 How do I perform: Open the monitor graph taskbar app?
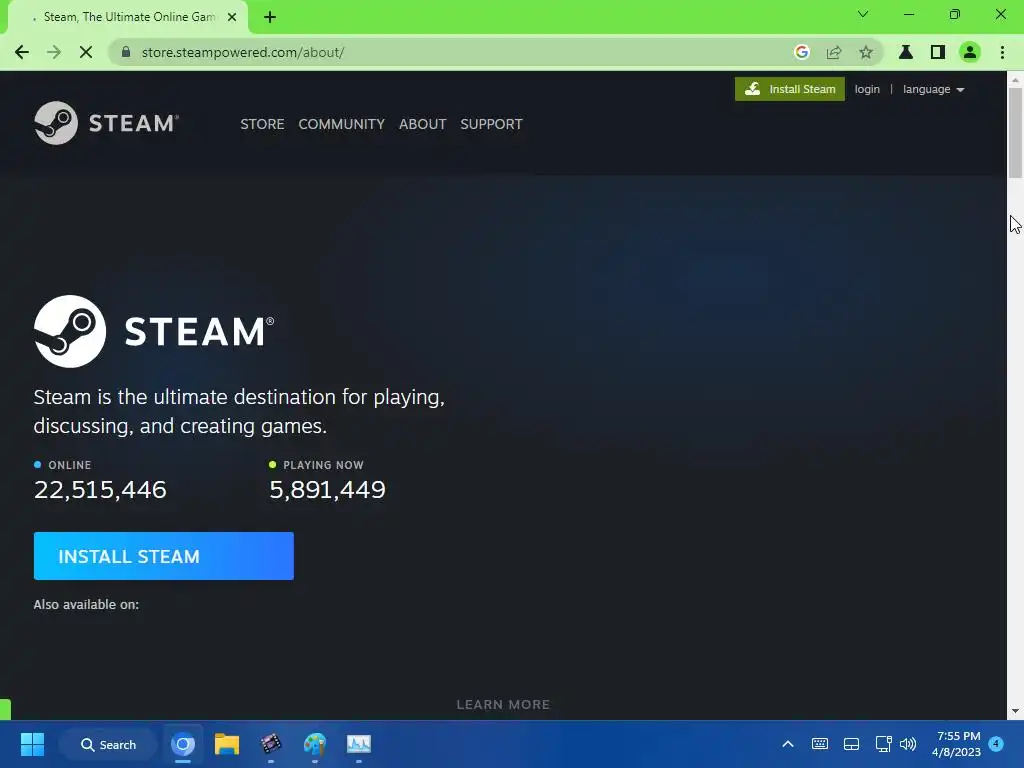click(x=359, y=744)
